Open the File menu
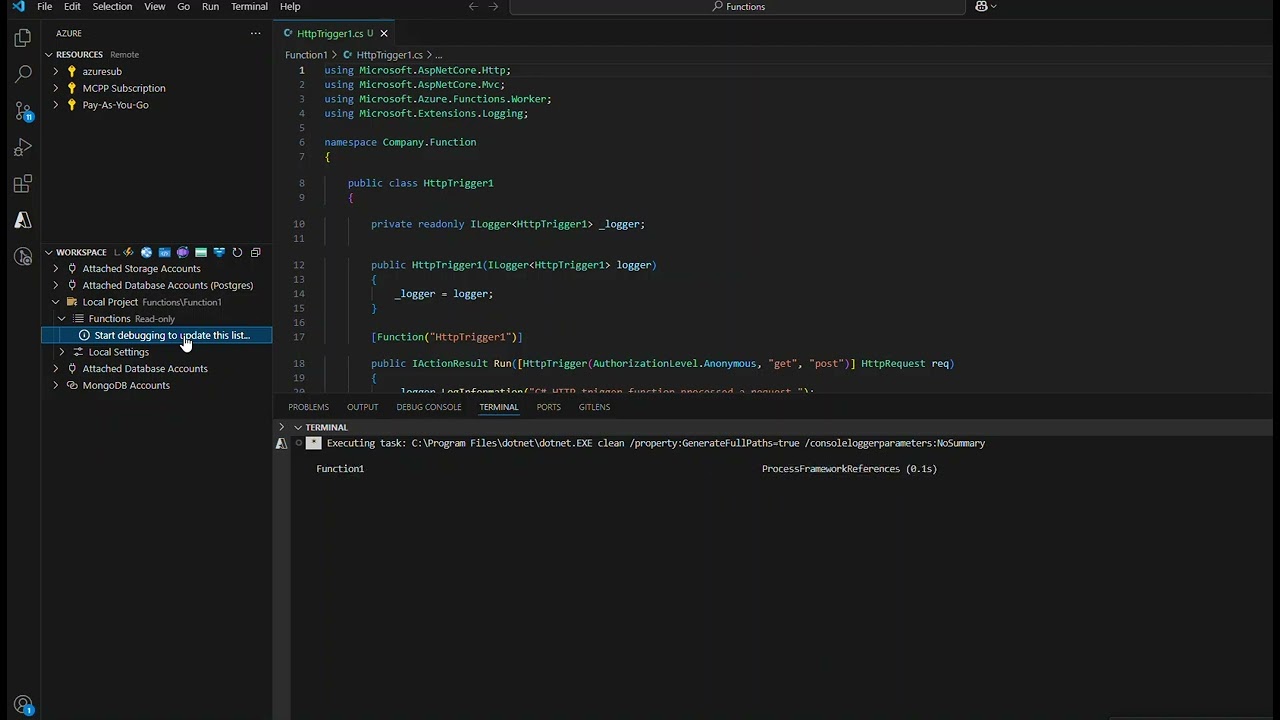Image resolution: width=1280 pixels, height=720 pixels. 45,6
